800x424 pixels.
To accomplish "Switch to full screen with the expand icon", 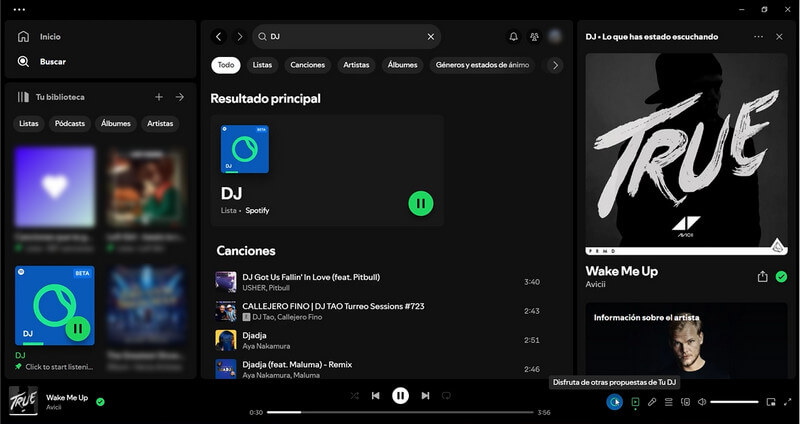I will (787, 402).
